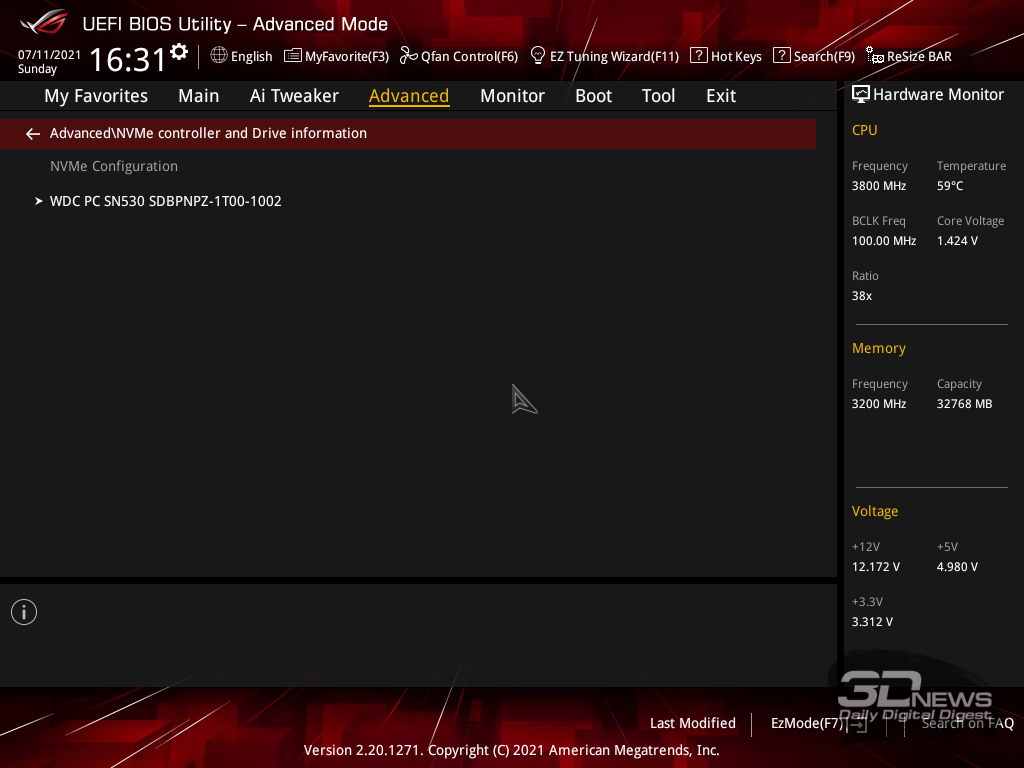Click the EZ Tuning Wizard bulb icon
The height and width of the screenshot is (768, 1024).
coord(537,56)
